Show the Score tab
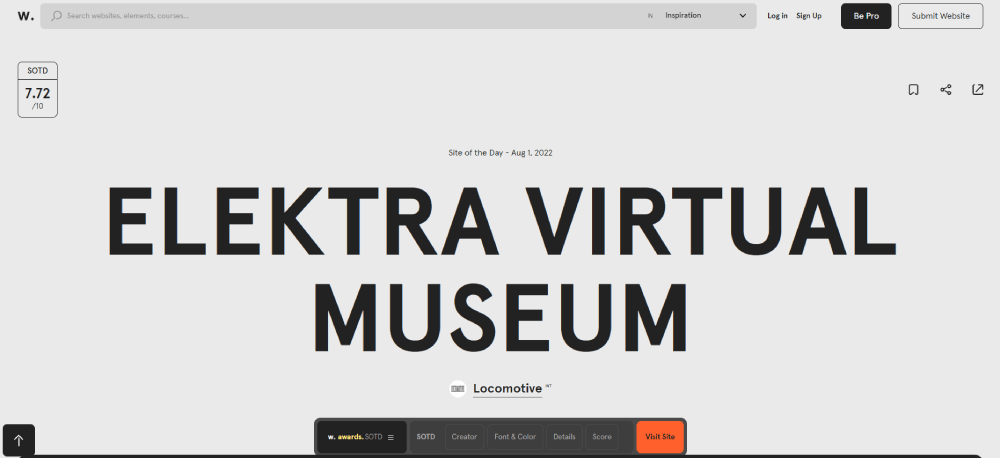1000x458 pixels. pos(602,437)
